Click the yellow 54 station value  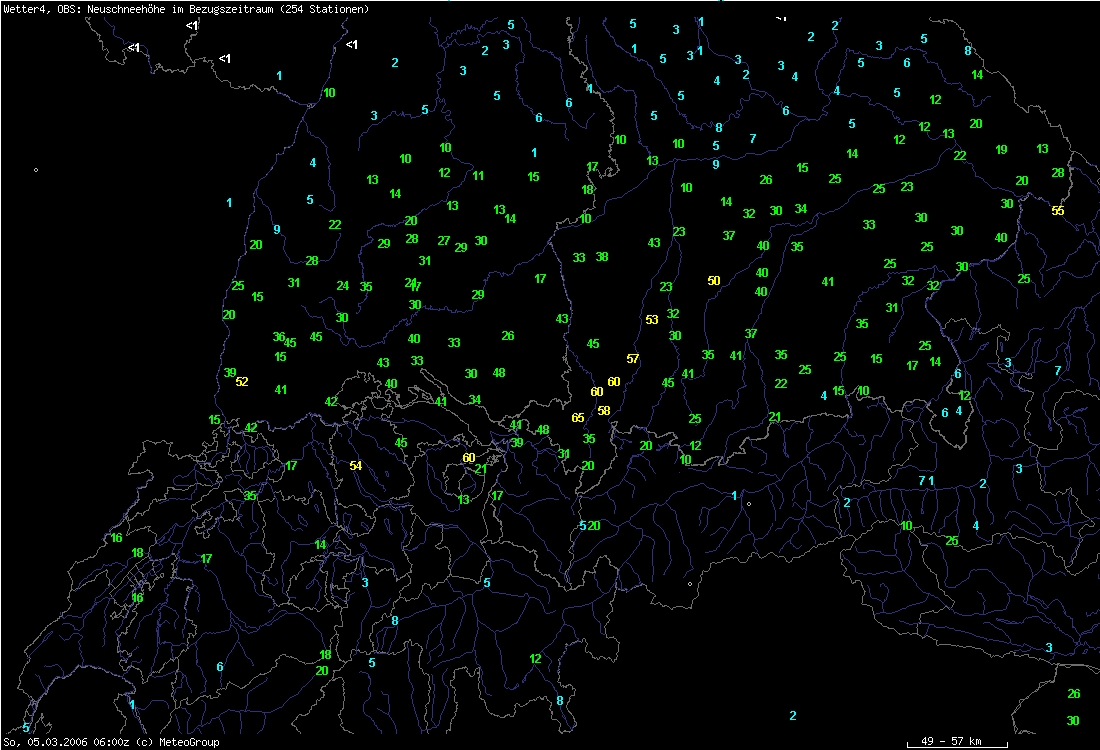[x=355, y=466]
